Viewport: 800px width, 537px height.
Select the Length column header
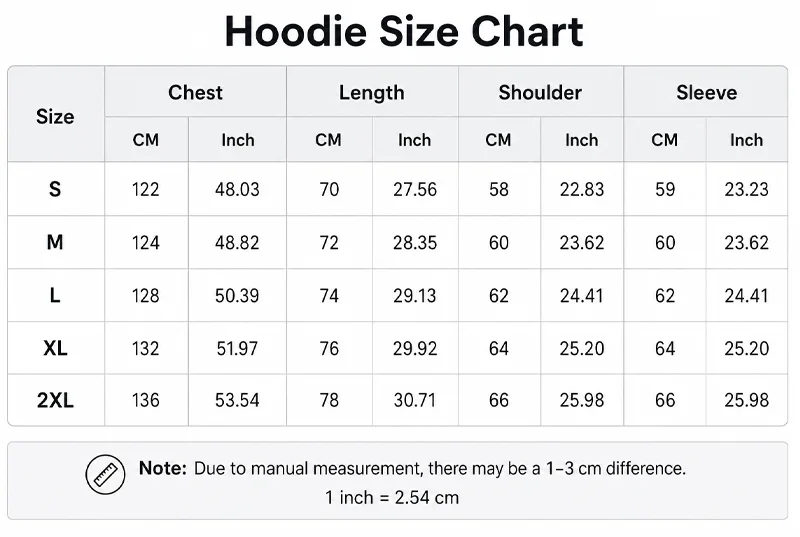372,92
